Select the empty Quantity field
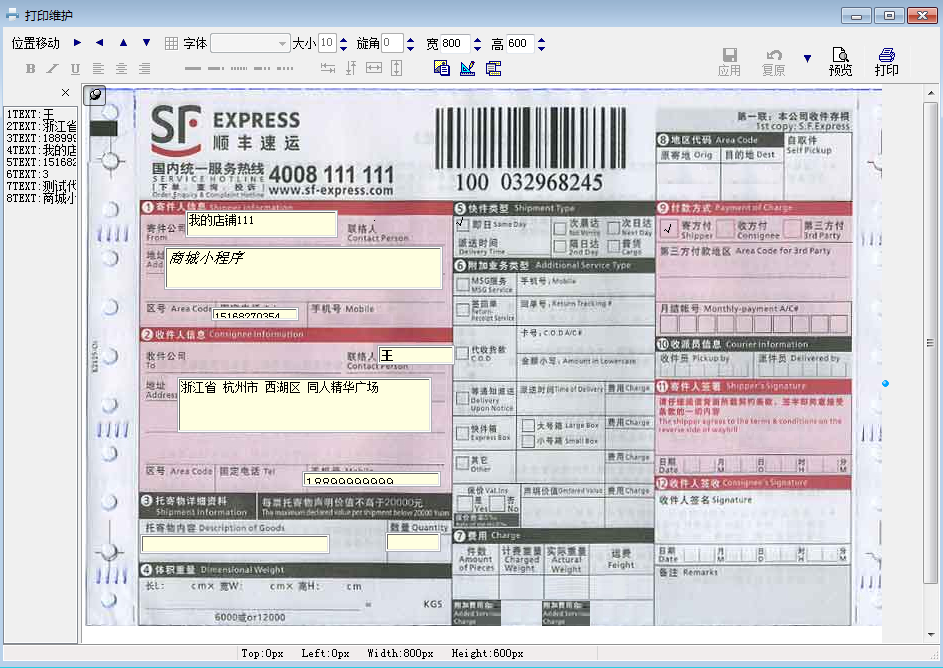This screenshot has height=668, width=943. point(413,542)
